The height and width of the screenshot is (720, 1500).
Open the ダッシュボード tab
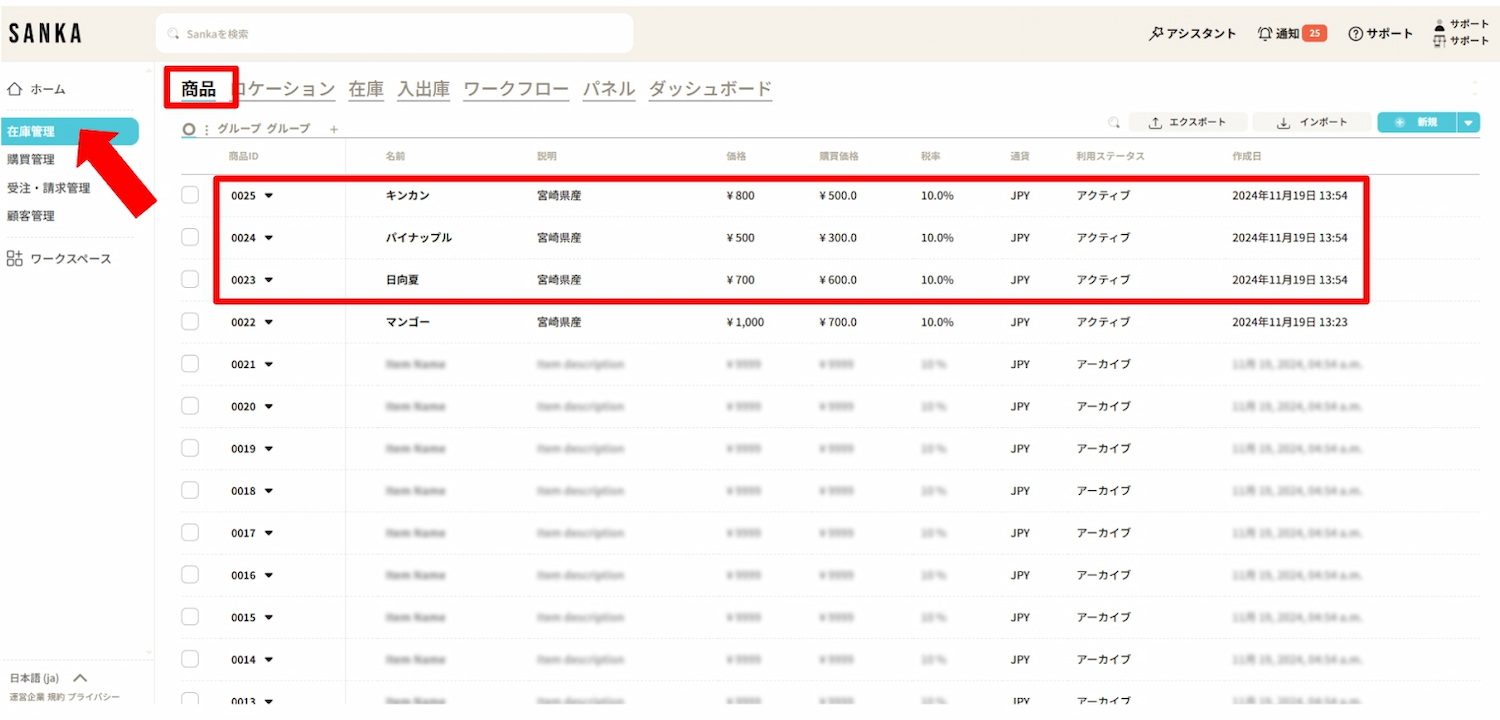coord(710,89)
